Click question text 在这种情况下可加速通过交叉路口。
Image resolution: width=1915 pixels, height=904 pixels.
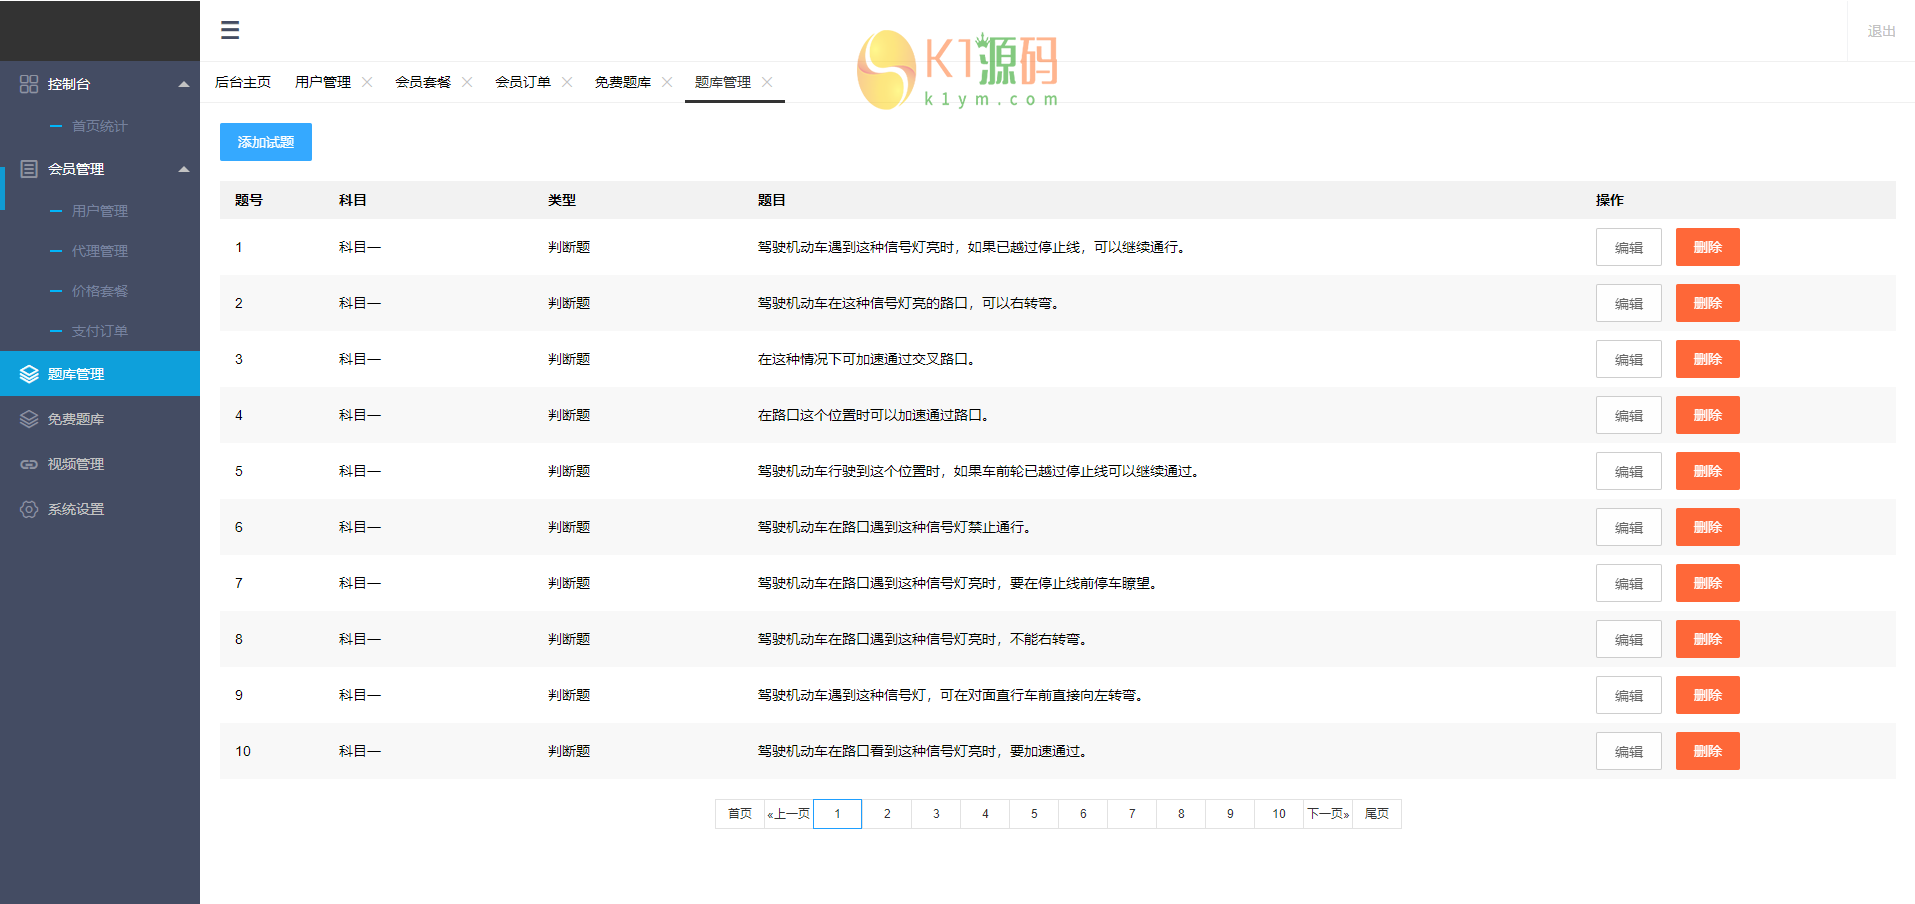pos(866,359)
